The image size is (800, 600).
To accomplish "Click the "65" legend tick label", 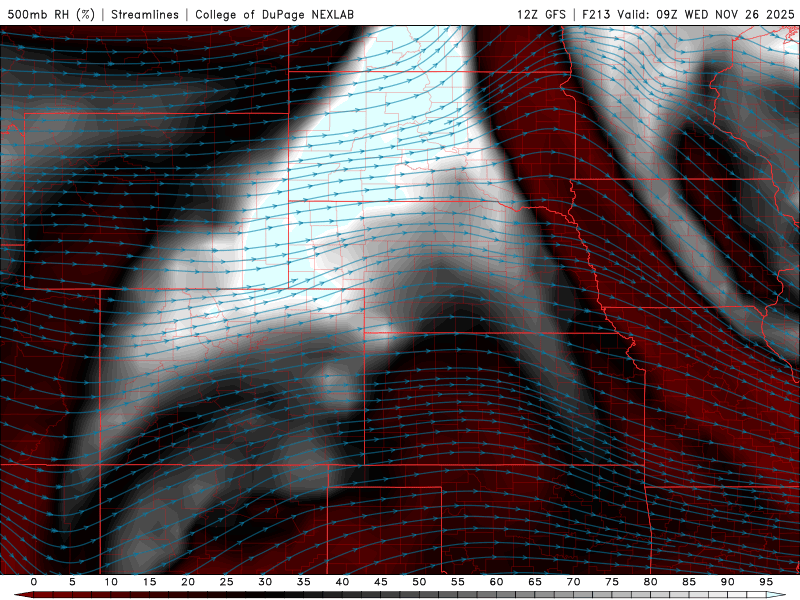I will point(535,582).
